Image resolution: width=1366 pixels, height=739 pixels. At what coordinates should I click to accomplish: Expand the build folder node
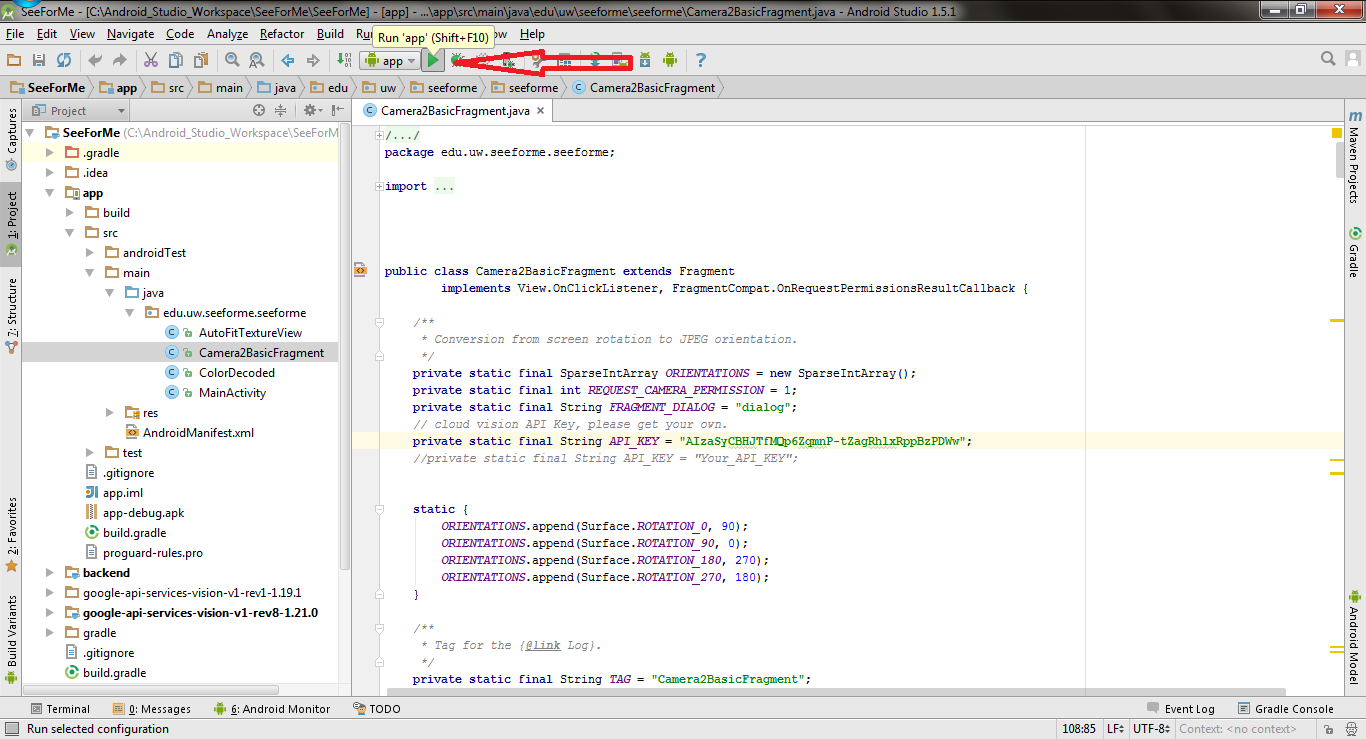click(70, 213)
